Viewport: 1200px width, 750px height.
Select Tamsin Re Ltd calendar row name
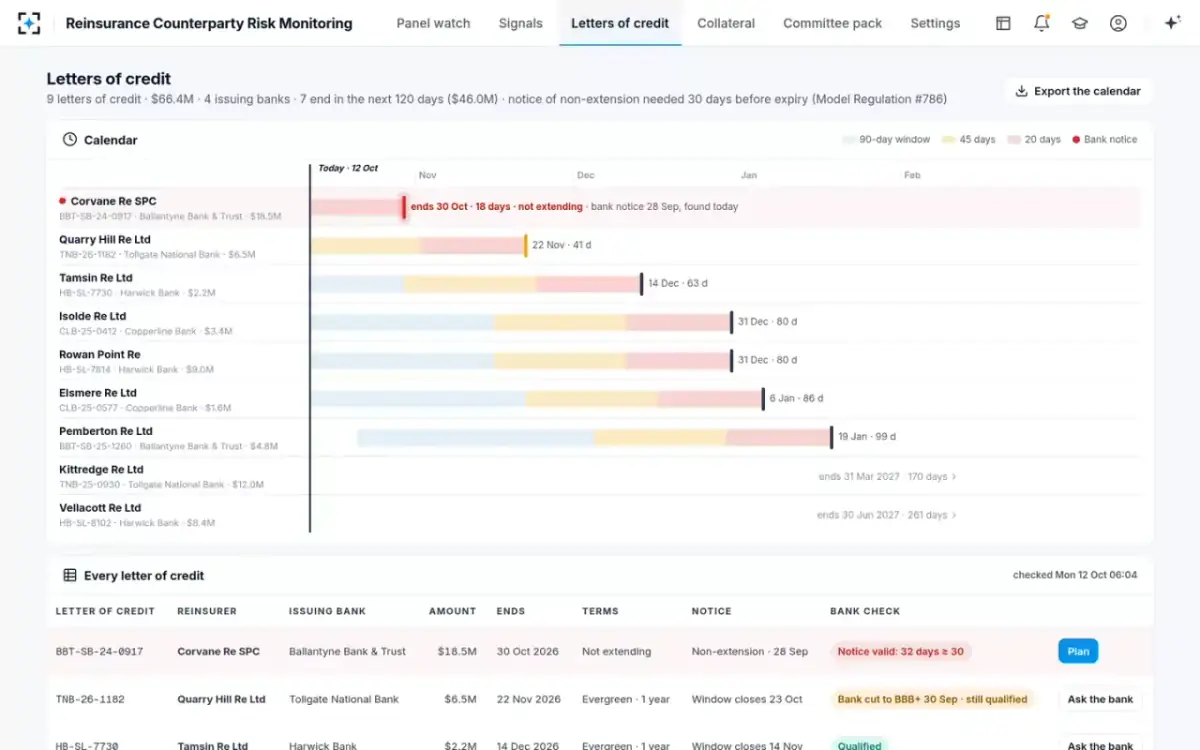(96, 278)
